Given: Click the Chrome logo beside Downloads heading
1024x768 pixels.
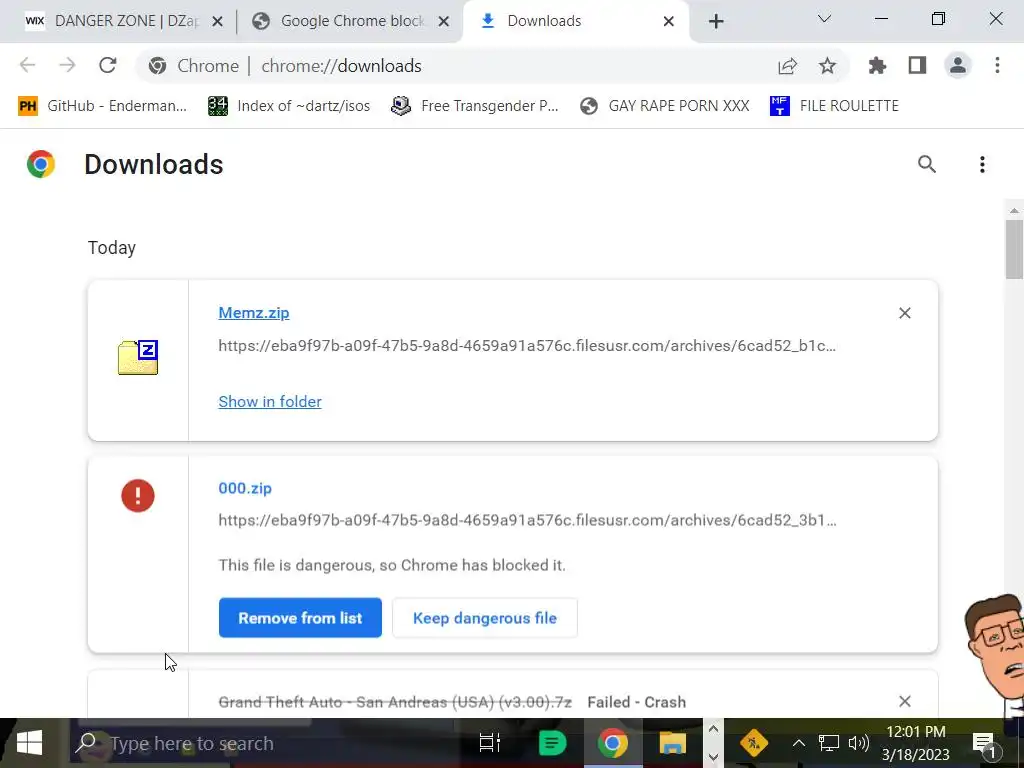Looking at the screenshot, I should (40, 164).
